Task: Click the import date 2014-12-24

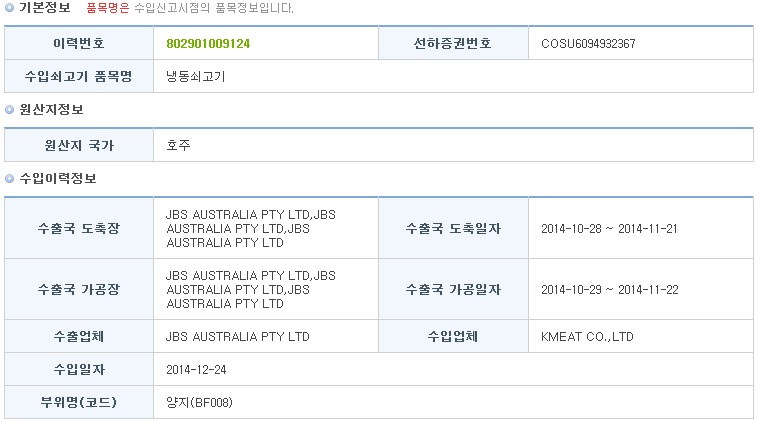Action: [x=196, y=369]
